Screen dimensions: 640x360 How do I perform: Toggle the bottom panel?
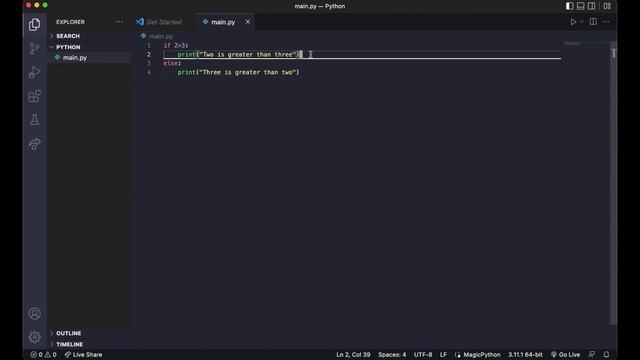click(580, 6)
